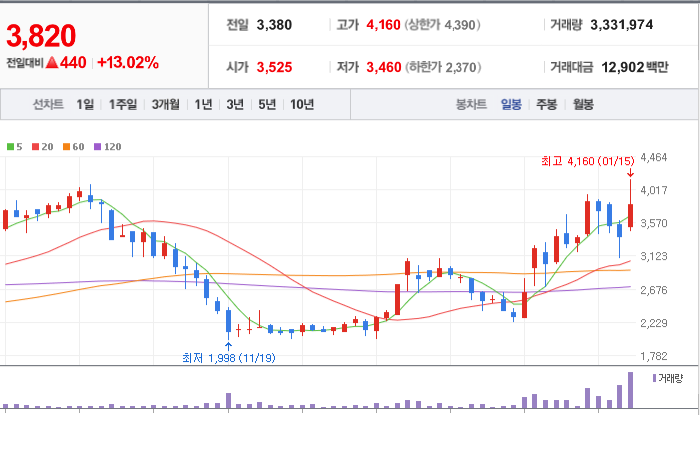Viewport: 700px width, 450px height.
Task: Click the tallest rightmost volume bar
Action: (630, 390)
